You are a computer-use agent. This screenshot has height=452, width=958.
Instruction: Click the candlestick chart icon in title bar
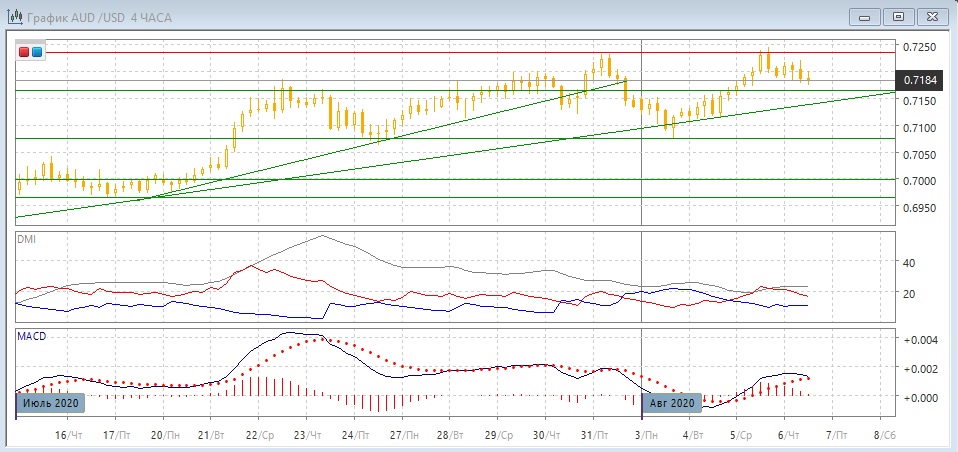click(13, 15)
